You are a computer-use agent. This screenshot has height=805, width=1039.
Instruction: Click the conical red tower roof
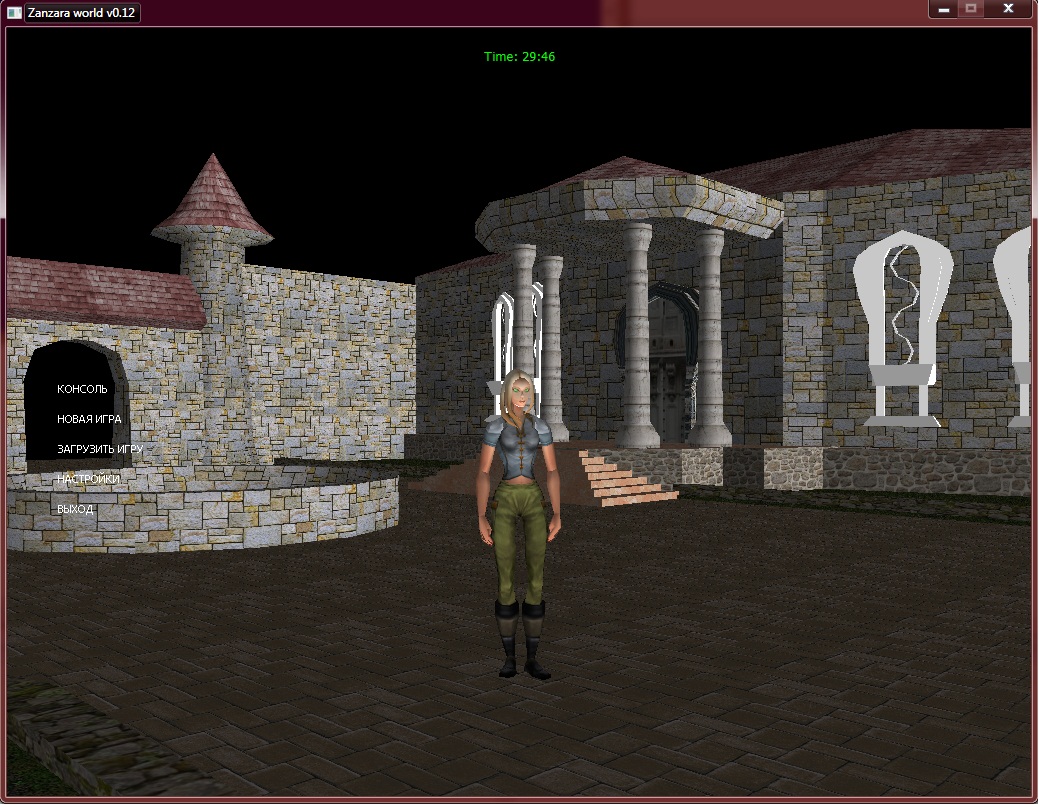pyautogui.click(x=212, y=200)
